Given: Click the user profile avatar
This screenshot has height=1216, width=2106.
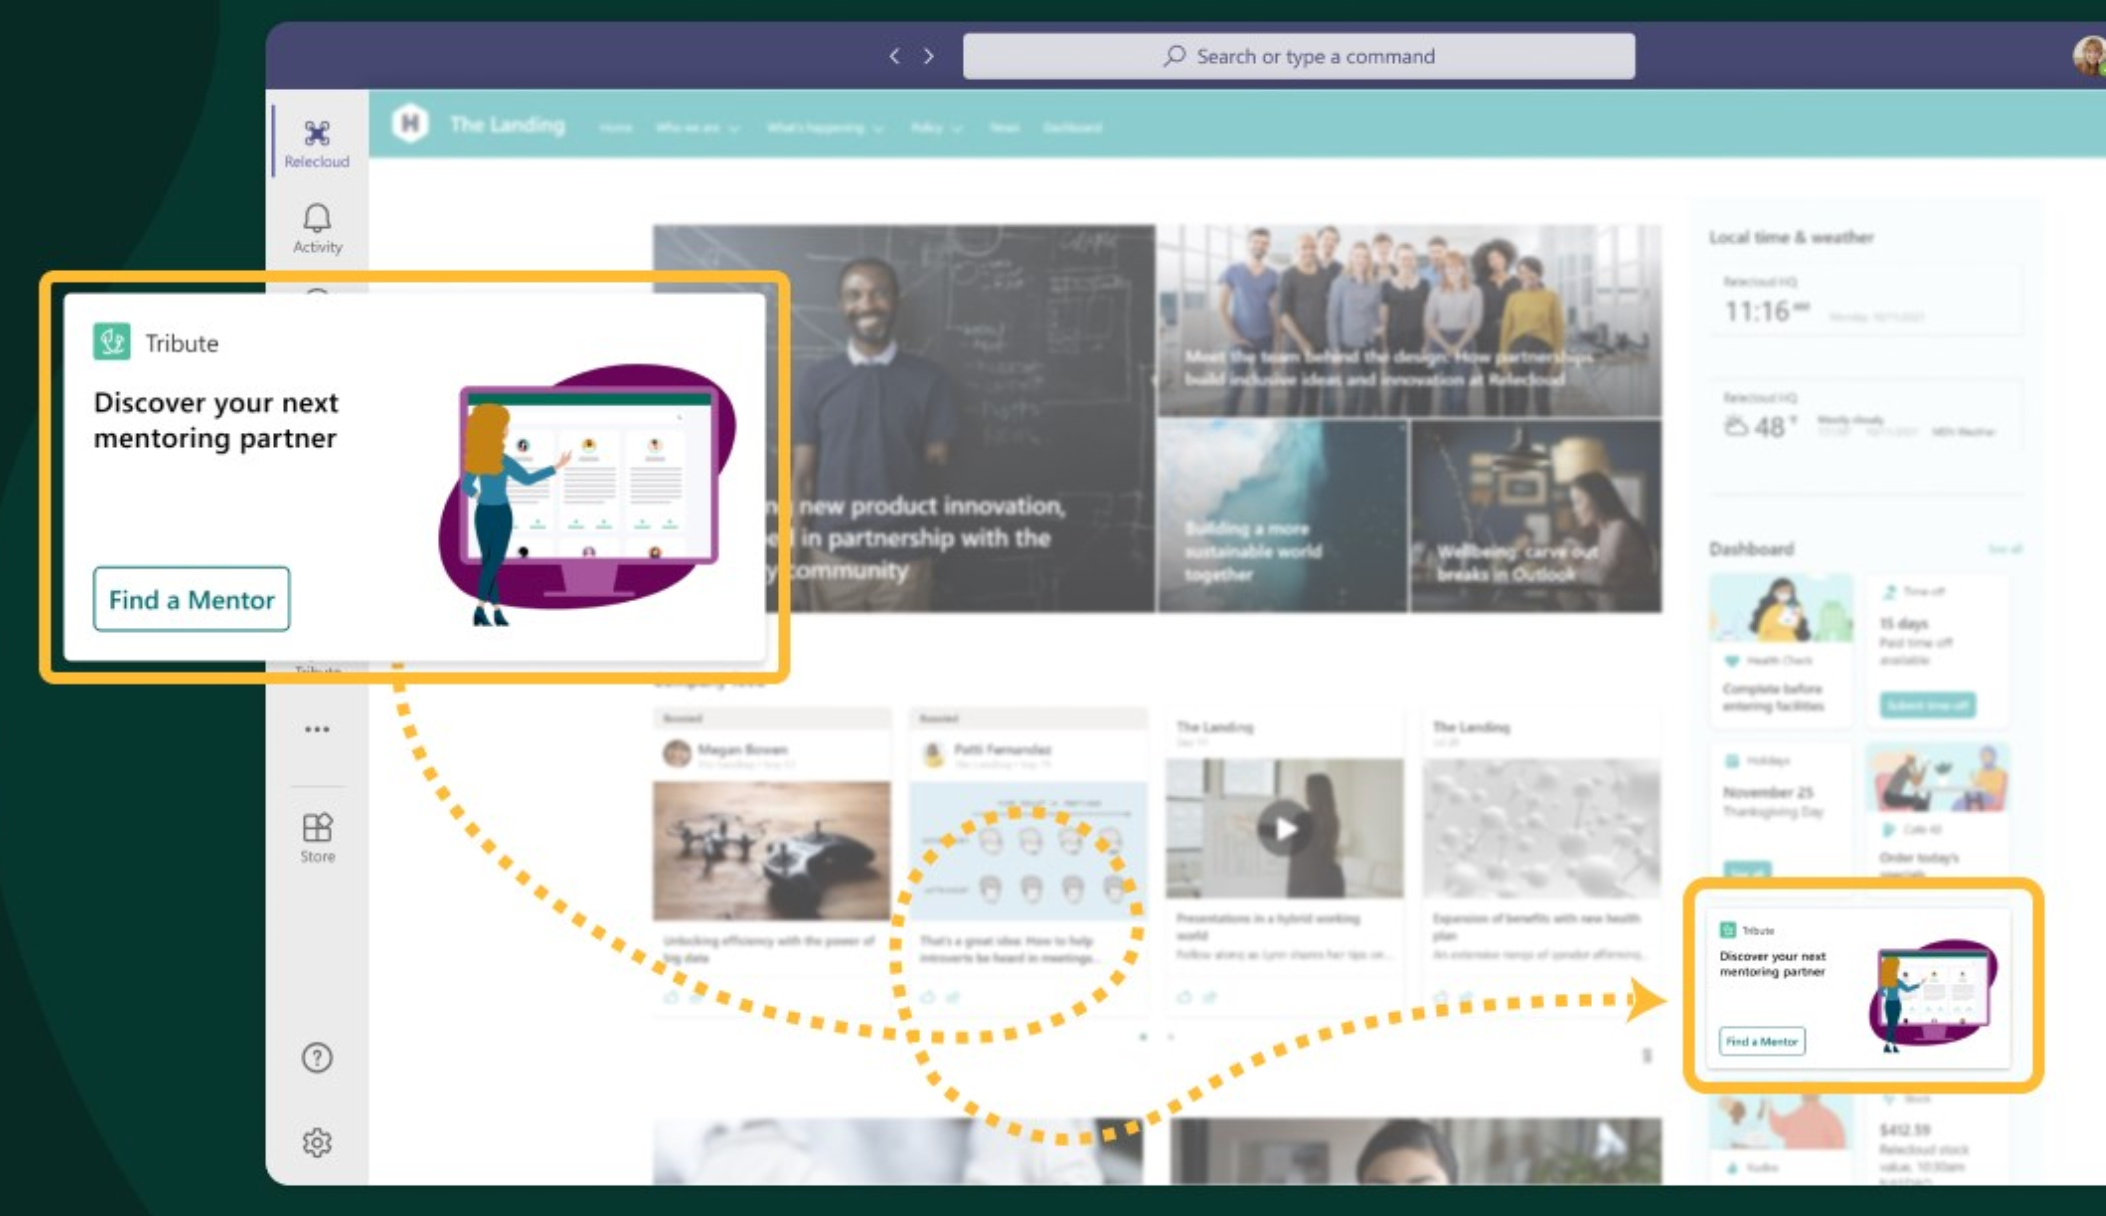Looking at the screenshot, I should [2089, 56].
